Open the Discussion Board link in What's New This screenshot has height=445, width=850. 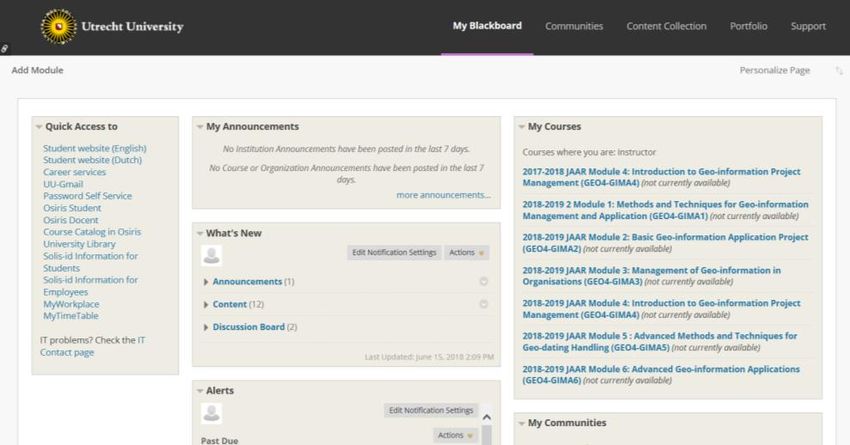(248, 327)
